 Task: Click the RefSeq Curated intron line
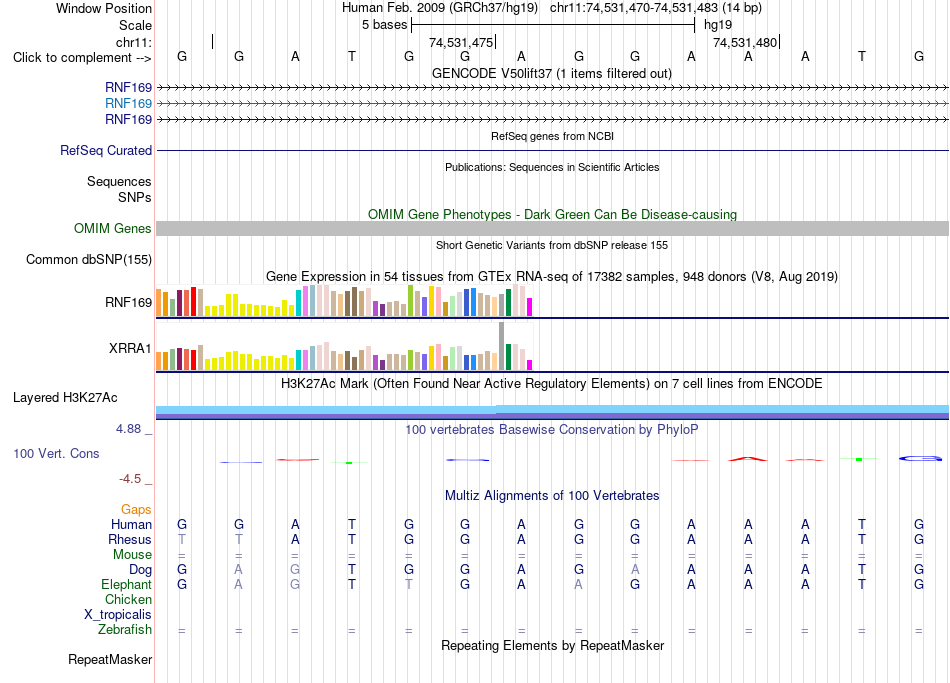pos(552,150)
